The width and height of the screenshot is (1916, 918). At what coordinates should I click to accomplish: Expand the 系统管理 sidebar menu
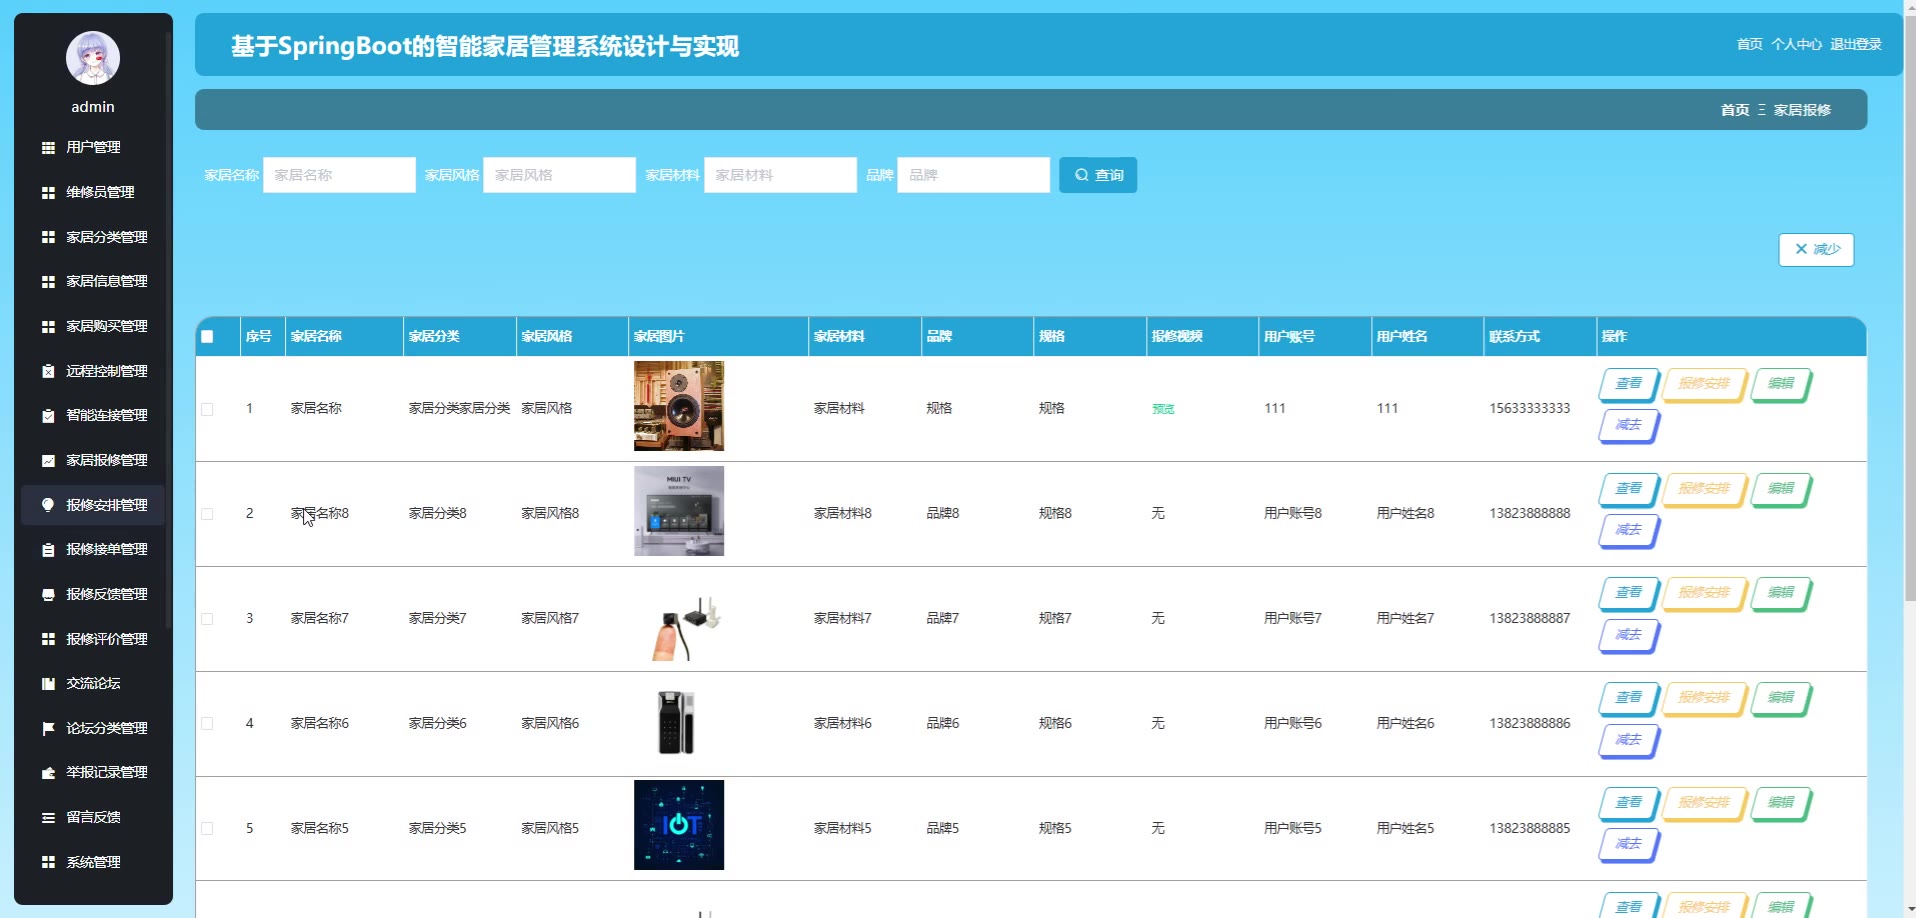coord(93,862)
